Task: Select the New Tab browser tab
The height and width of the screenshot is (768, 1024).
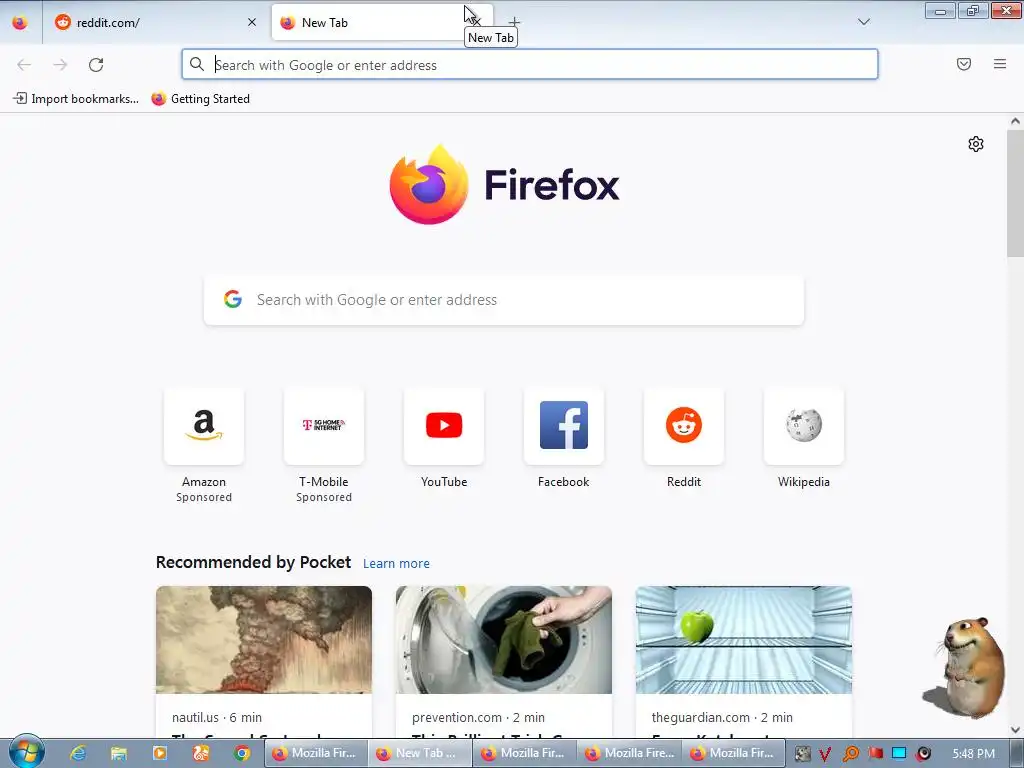Action: [x=382, y=22]
